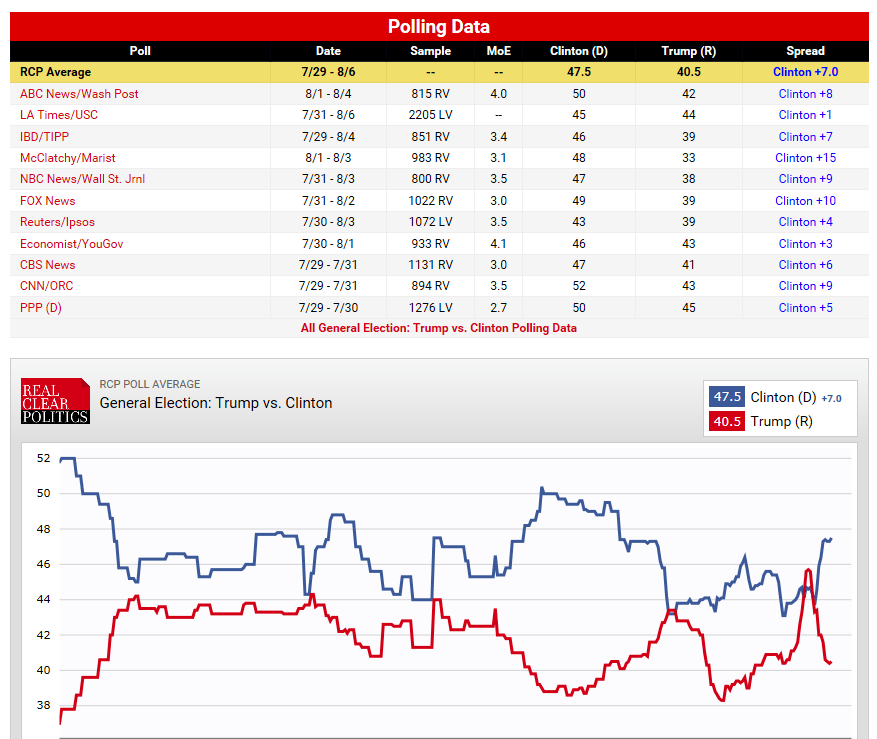Click the 2205 LV sample size cell
This screenshot has width=877, height=739.
pyautogui.click(x=430, y=115)
